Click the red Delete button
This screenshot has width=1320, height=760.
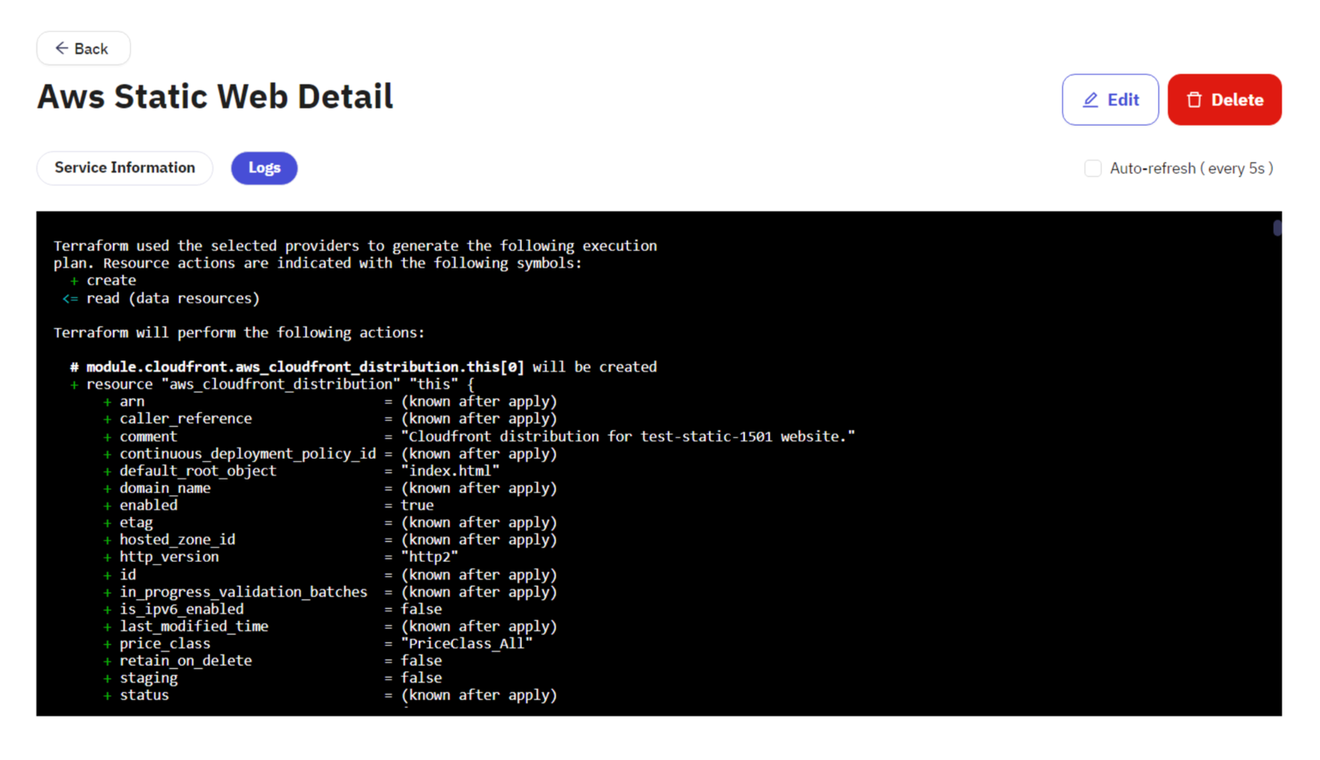click(x=1224, y=100)
